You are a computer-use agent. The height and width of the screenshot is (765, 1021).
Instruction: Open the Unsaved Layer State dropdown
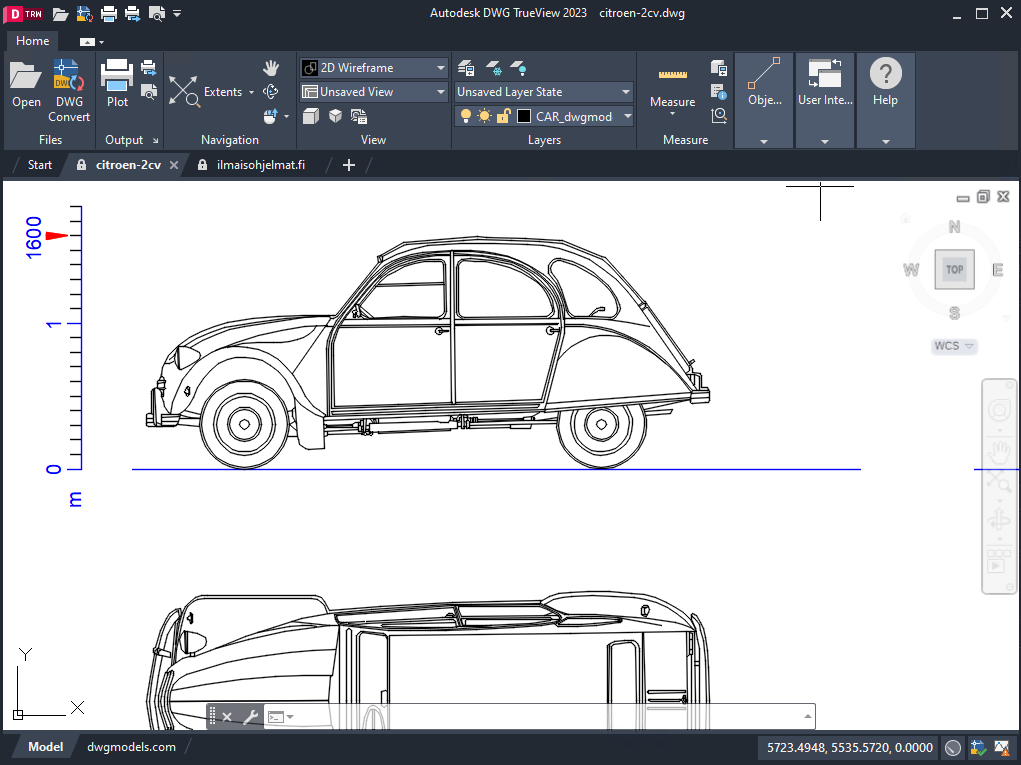pos(544,92)
